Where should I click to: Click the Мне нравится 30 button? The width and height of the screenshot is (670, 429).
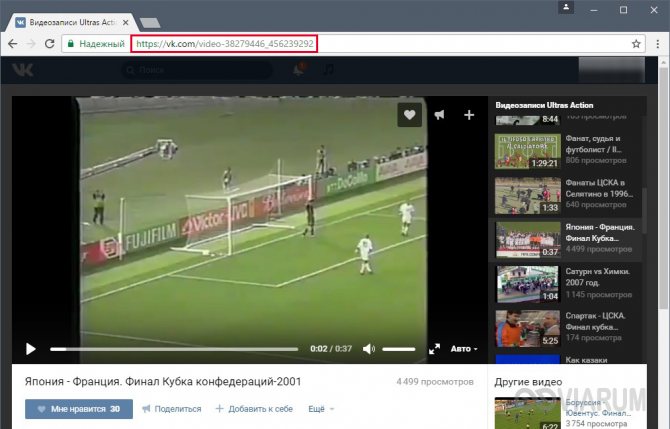click(79, 409)
